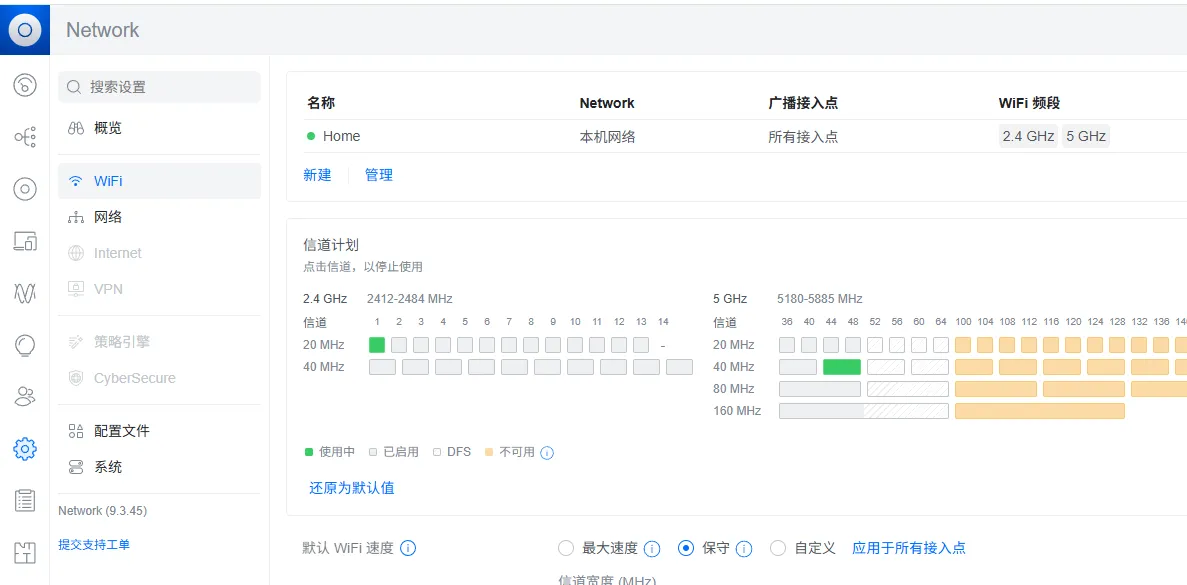
Task: Click the green status dot beside Home
Action: [x=310, y=136]
